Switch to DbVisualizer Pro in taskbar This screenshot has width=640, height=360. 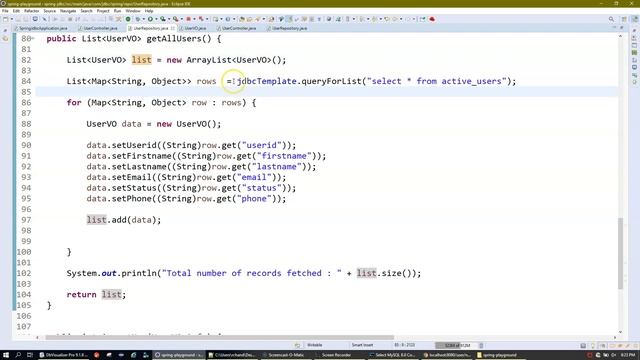63,355
